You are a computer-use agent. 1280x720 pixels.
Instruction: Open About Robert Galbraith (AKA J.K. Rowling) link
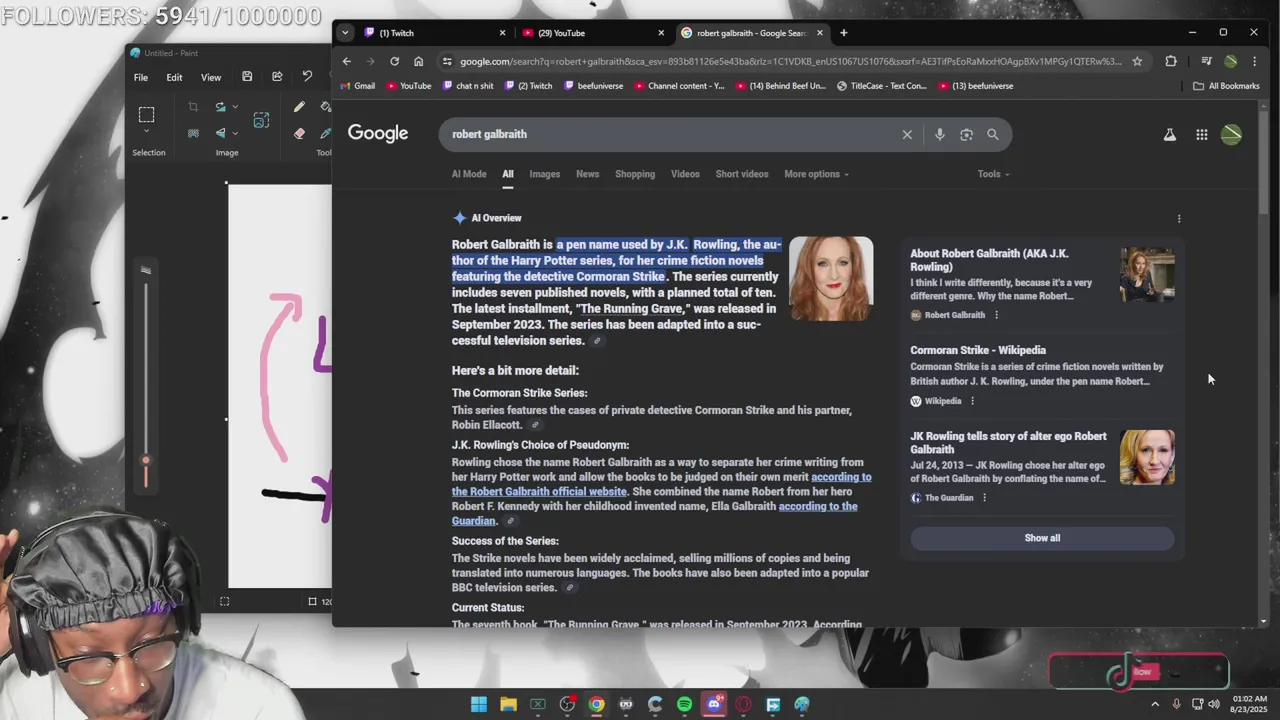(989, 260)
